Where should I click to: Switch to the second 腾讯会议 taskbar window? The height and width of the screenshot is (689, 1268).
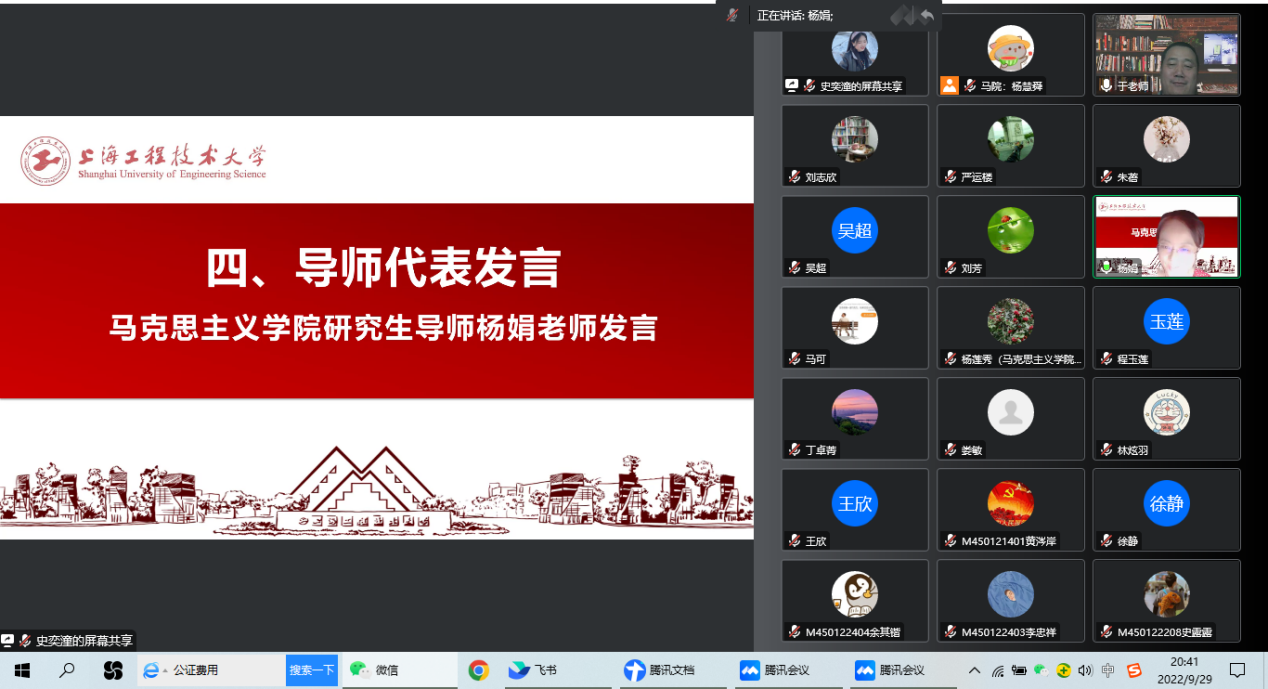(x=890, y=670)
